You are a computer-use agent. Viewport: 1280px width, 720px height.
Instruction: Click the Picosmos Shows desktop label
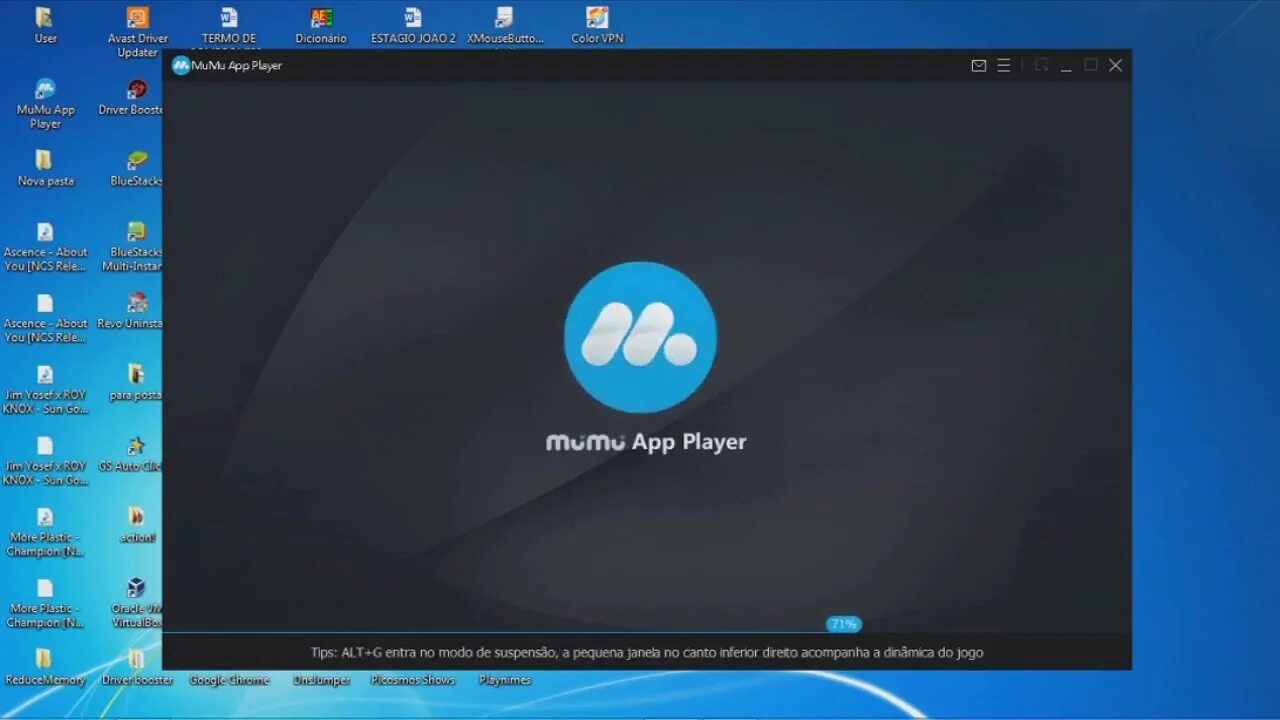point(413,680)
